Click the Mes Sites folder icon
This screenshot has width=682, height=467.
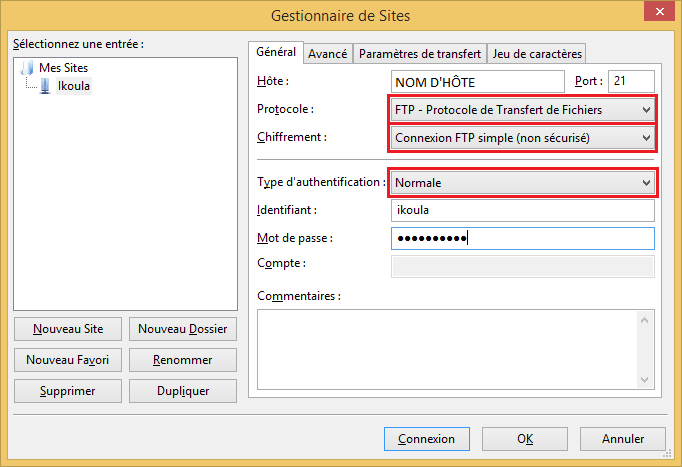pos(27,68)
